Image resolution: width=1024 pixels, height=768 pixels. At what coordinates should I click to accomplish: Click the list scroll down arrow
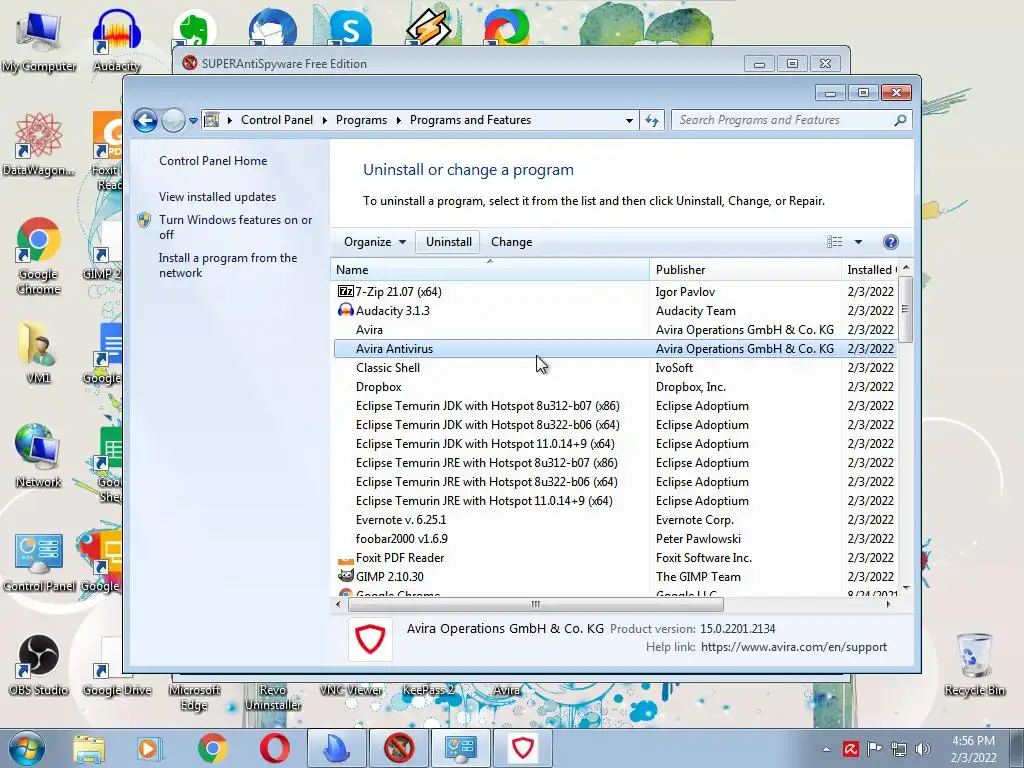tap(905, 588)
